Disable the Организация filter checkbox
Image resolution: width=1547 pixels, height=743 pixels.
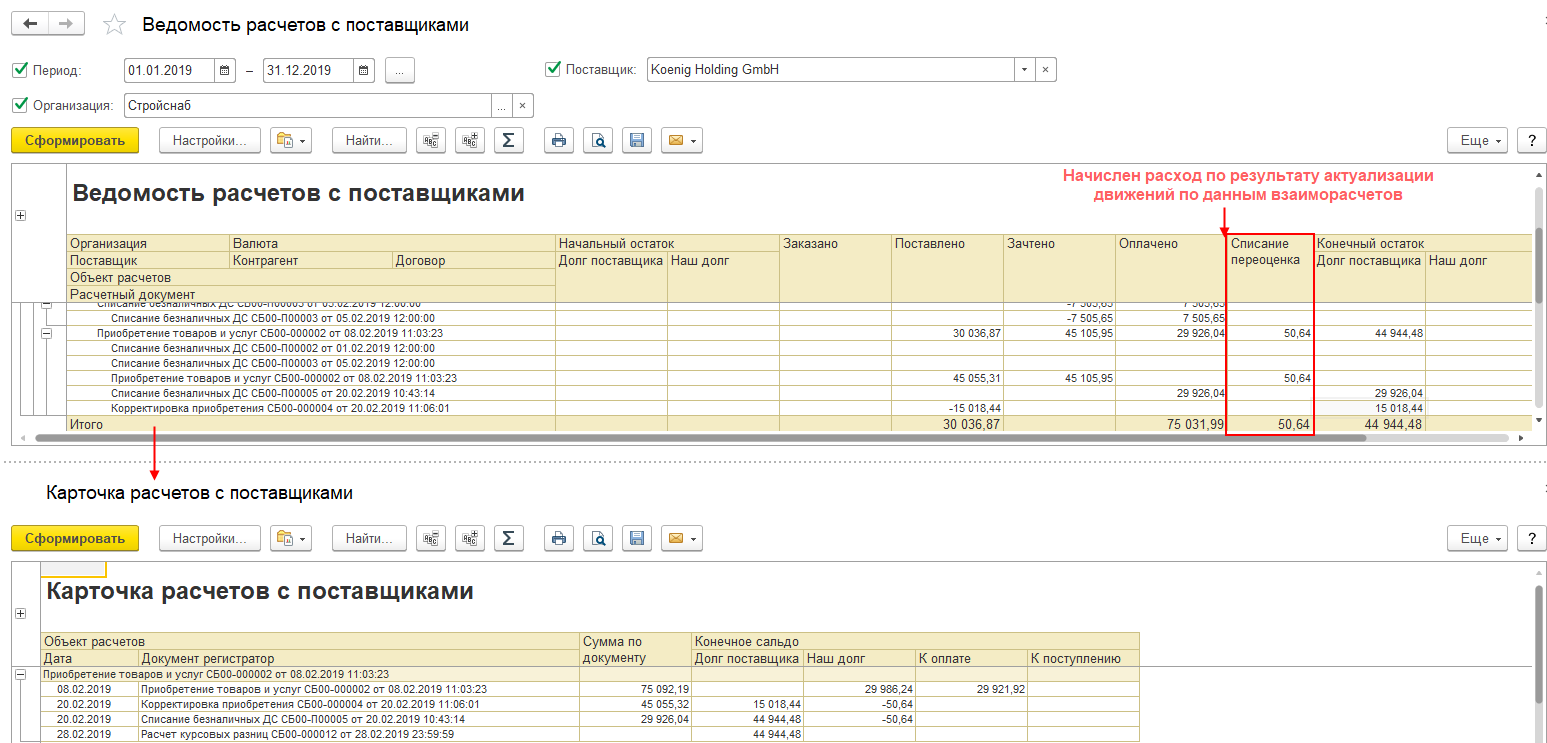[x=19, y=105]
